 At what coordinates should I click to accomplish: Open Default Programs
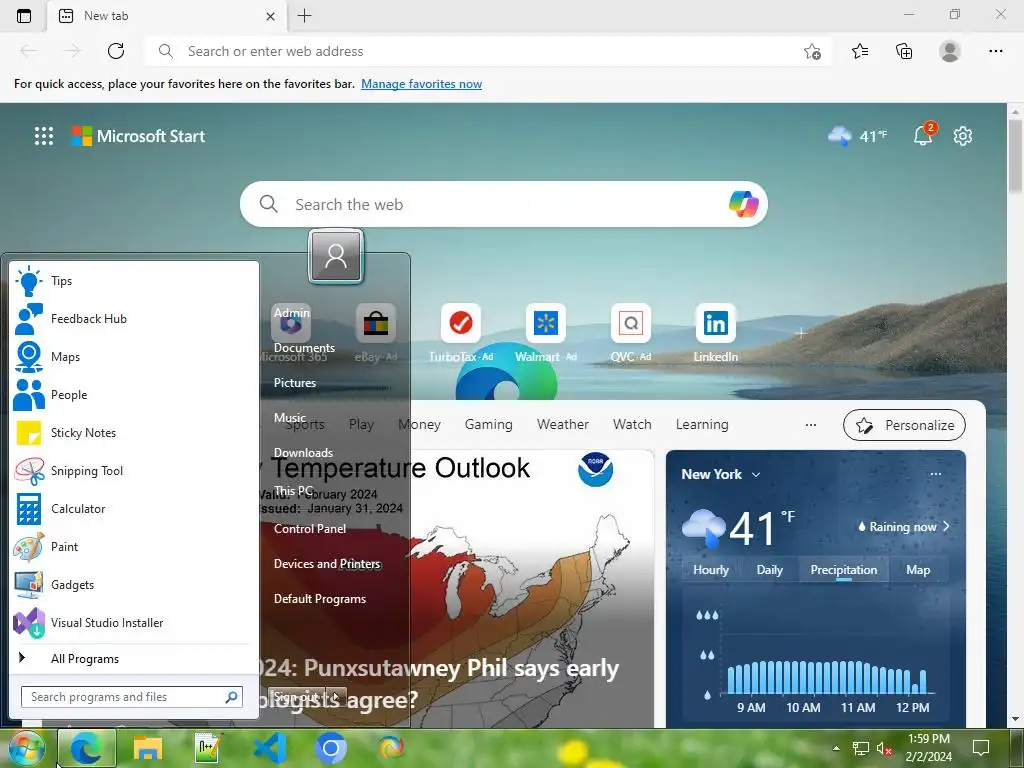point(319,599)
